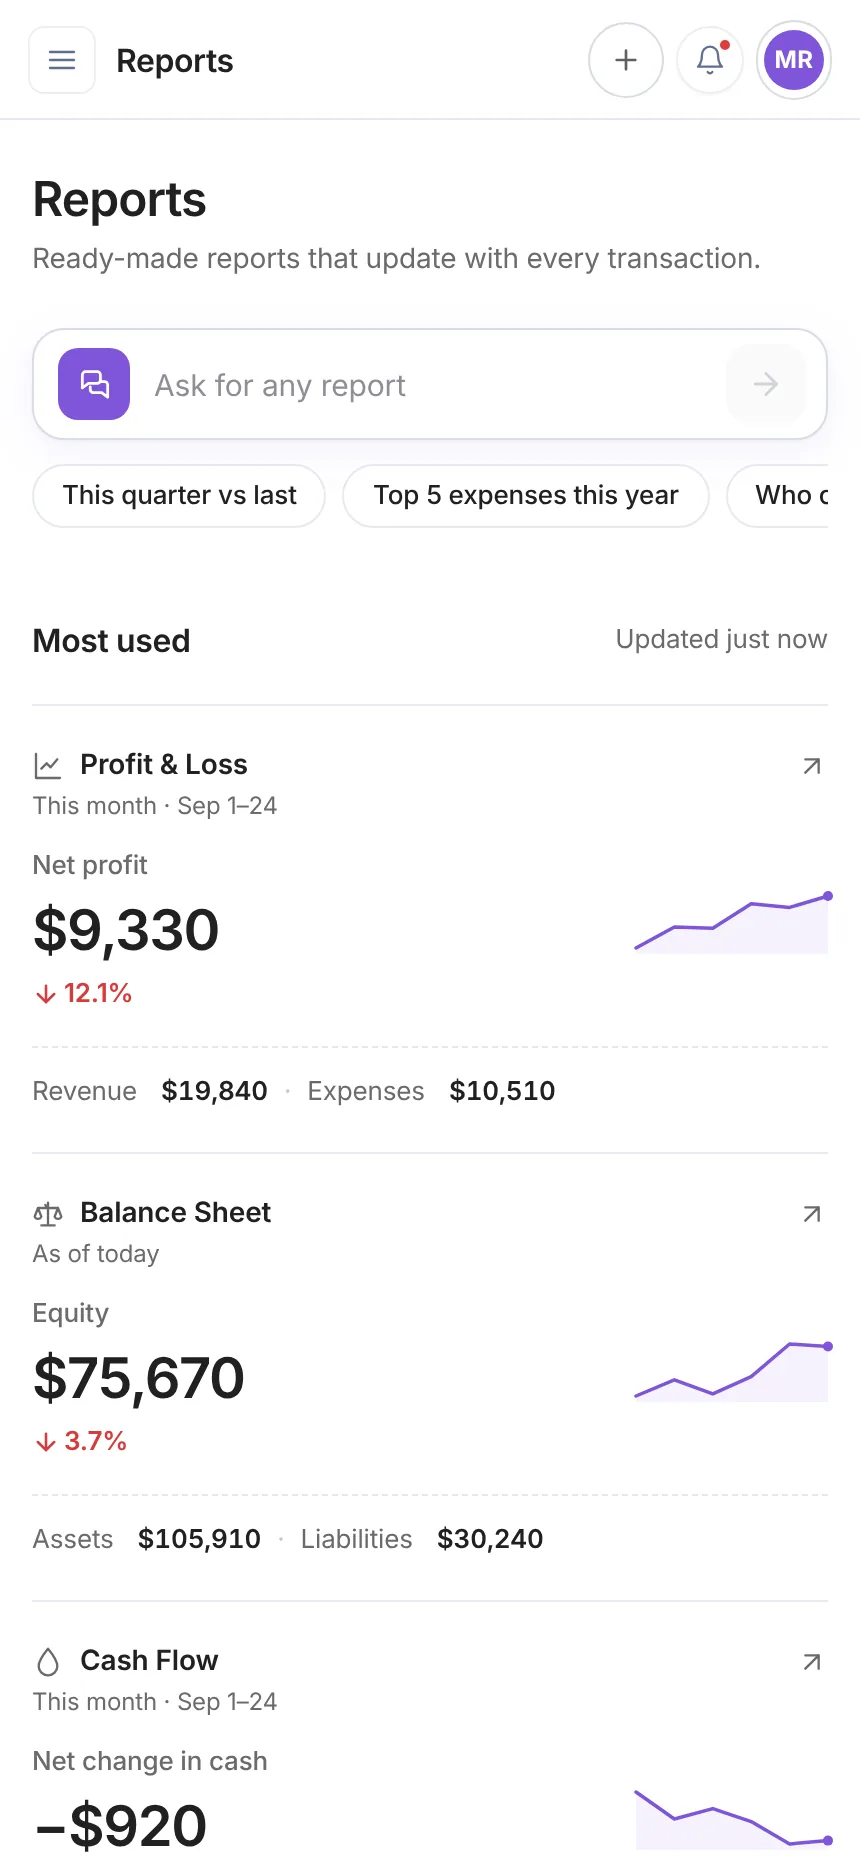Submit the report query arrow button
This screenshot has height=1864, width=860.
pyautogui.click(x=766, y=384)
